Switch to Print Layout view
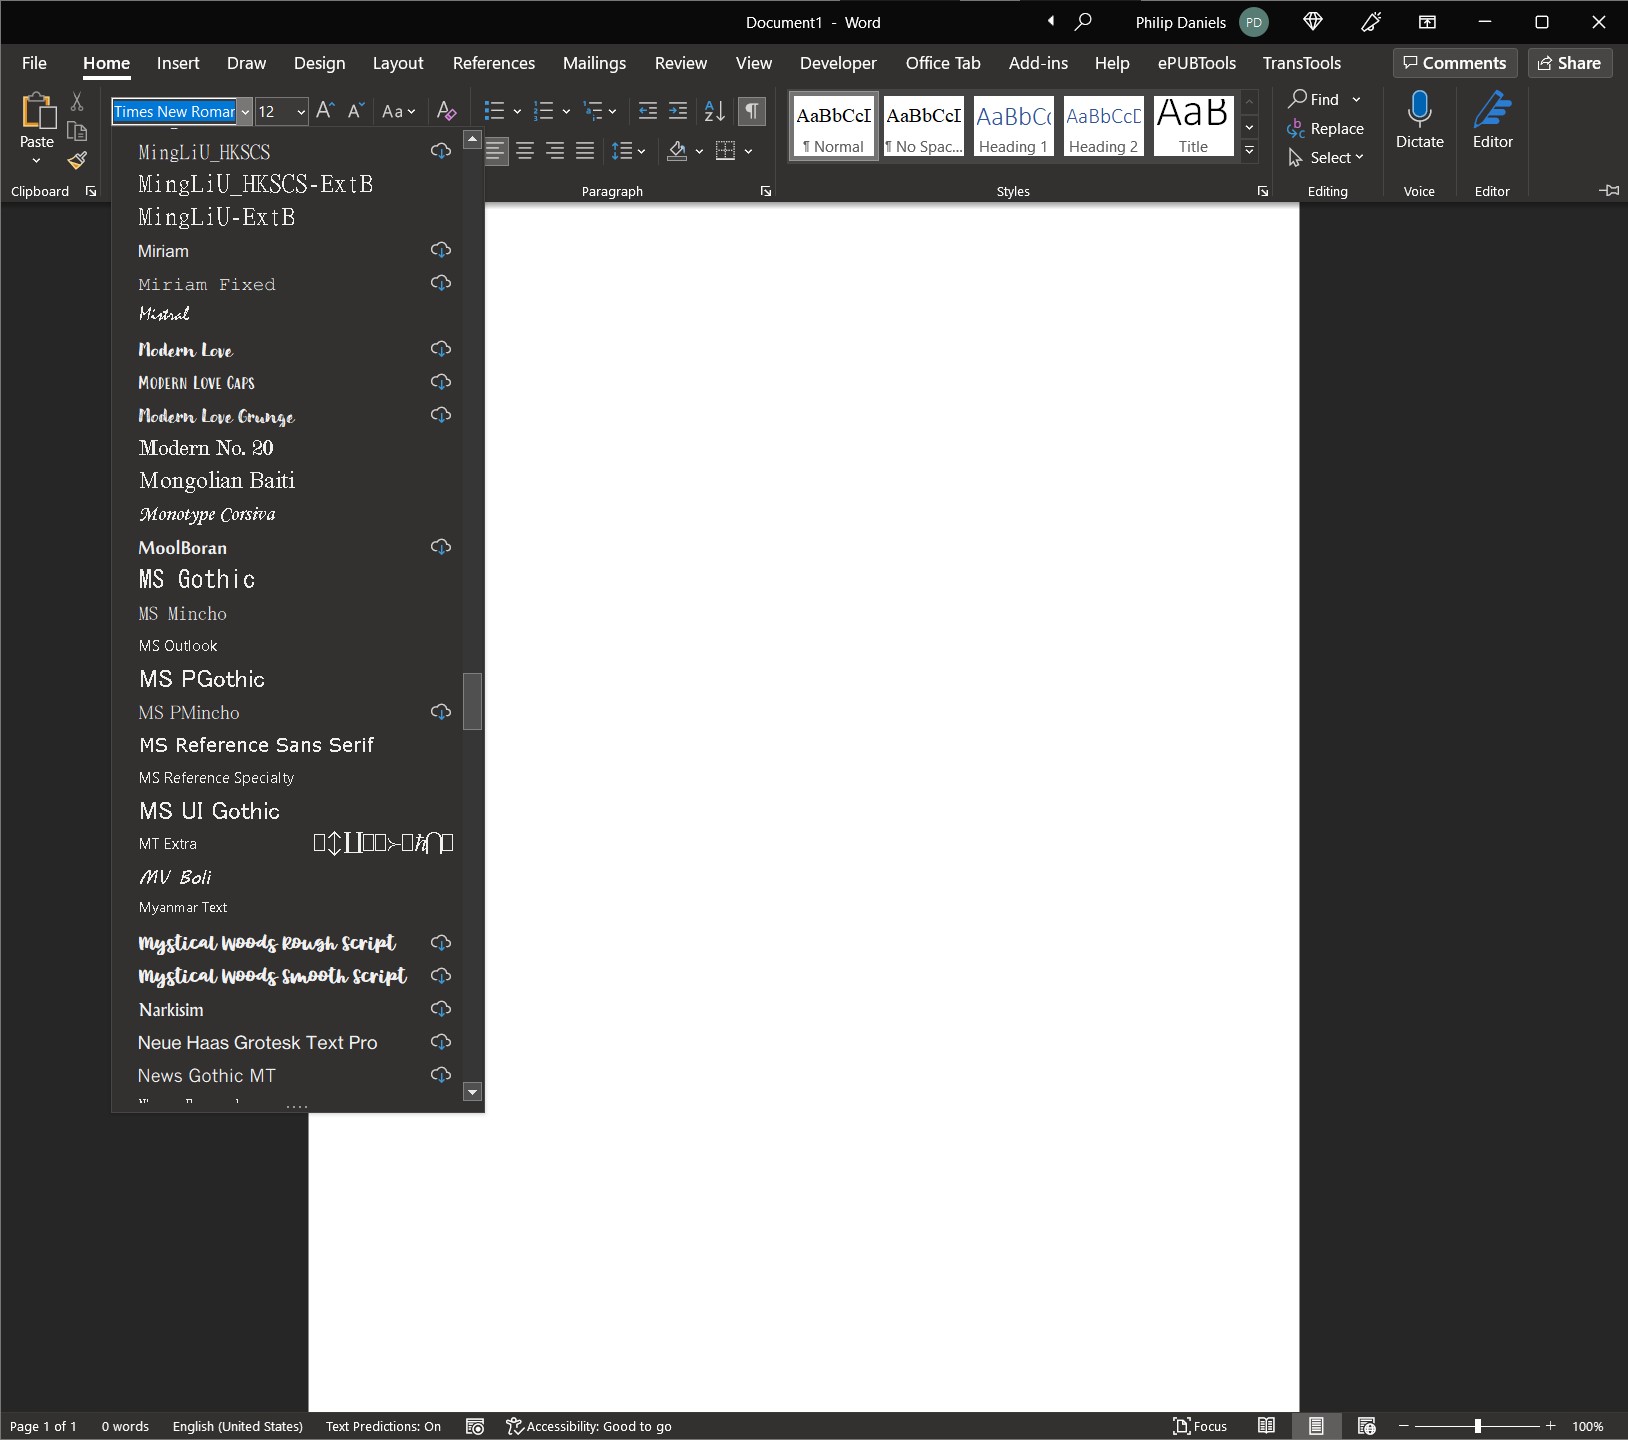 pos(1316,1426)
